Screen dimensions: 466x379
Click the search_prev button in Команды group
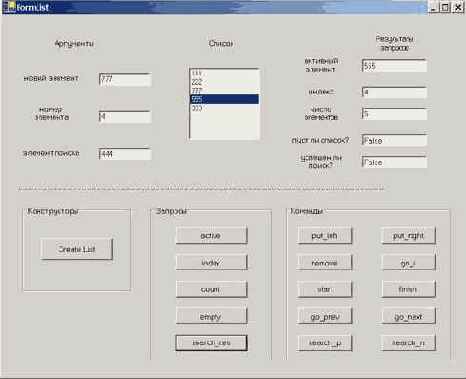(x=325, y=343)
